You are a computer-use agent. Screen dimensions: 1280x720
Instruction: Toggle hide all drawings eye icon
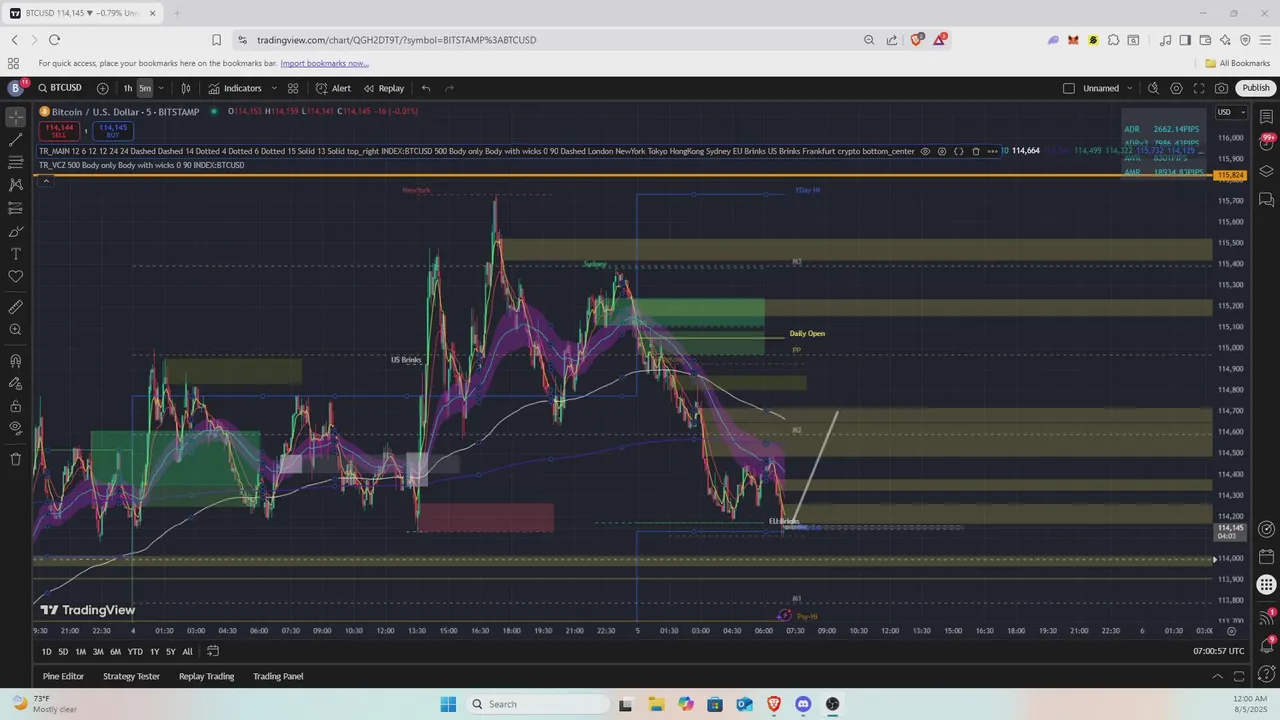[15, 428]
